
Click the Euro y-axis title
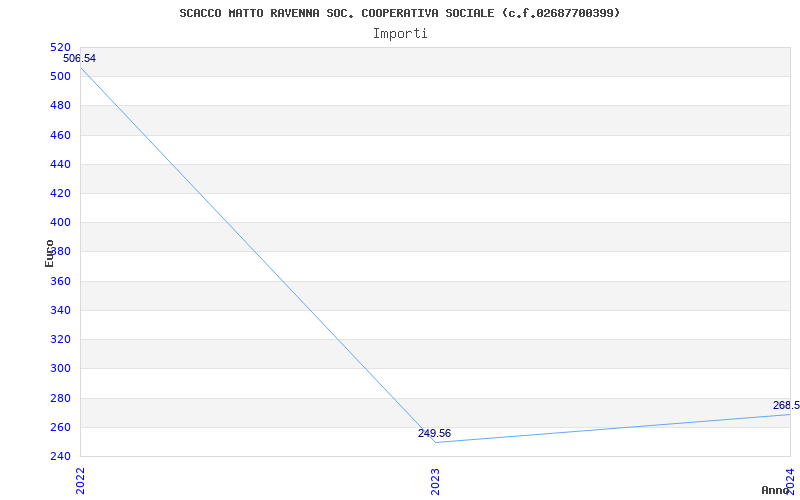click(49, 253)
